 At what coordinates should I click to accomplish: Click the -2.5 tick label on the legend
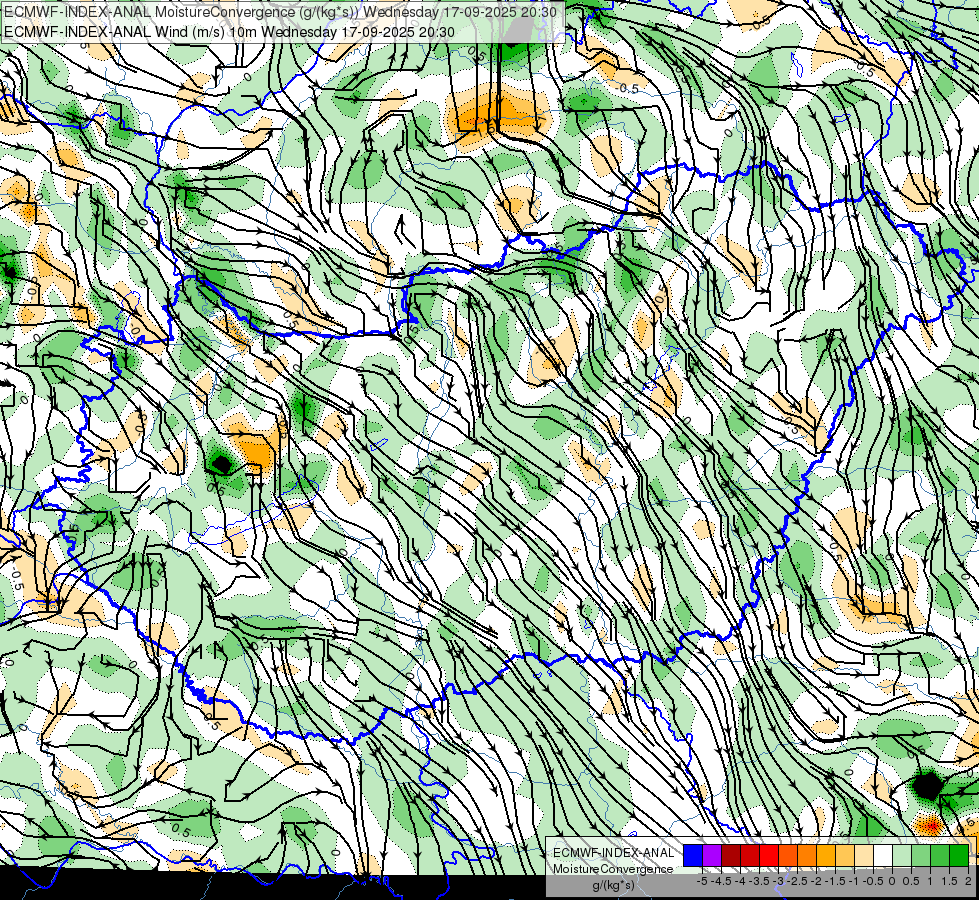(797, 881)
